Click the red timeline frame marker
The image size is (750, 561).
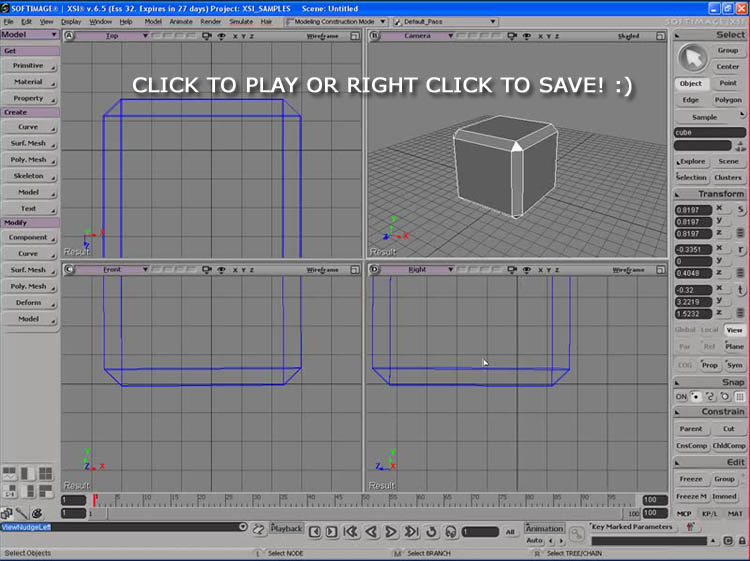[x=95, y=499]
